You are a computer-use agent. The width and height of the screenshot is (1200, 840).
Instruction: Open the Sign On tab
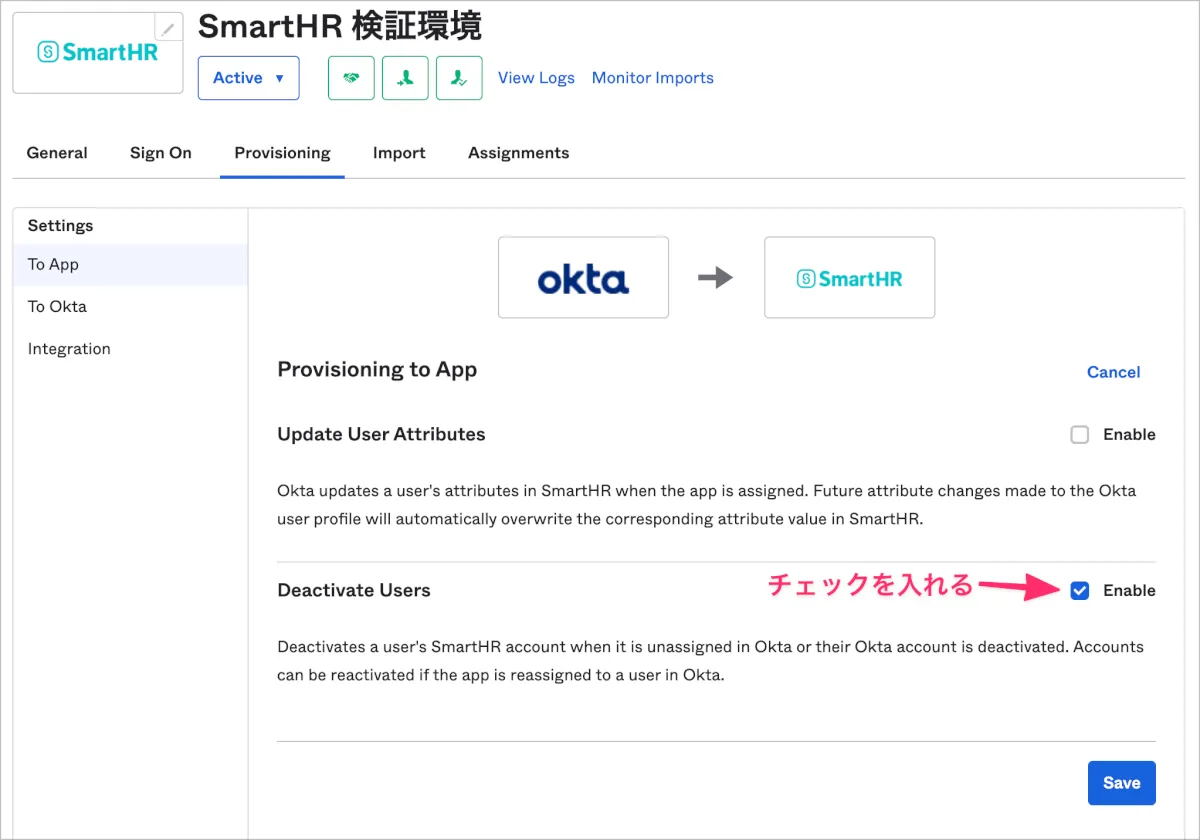161,153
